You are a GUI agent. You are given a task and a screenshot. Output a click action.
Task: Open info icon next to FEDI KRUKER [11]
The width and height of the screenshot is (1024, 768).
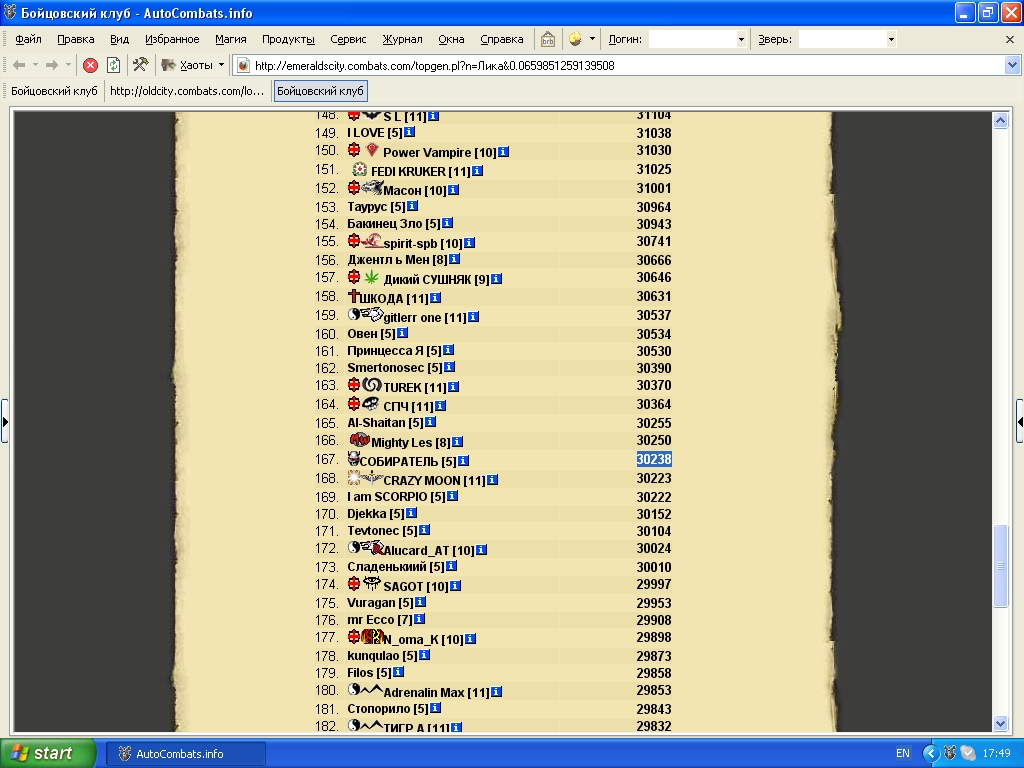477,170
